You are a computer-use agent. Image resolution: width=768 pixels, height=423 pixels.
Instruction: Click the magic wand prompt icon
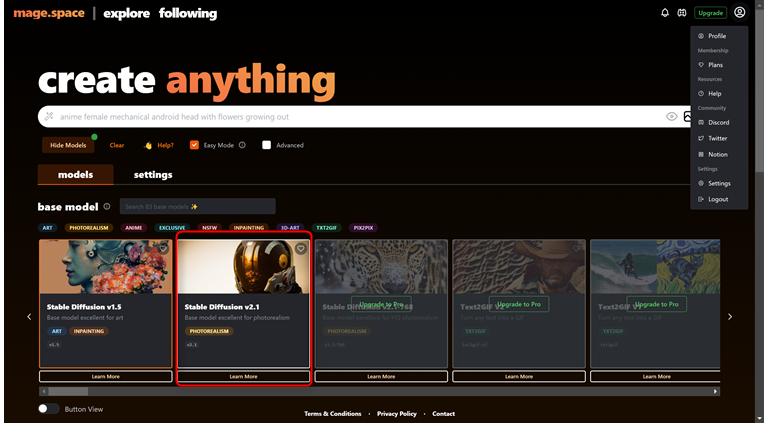pos(49,116)
